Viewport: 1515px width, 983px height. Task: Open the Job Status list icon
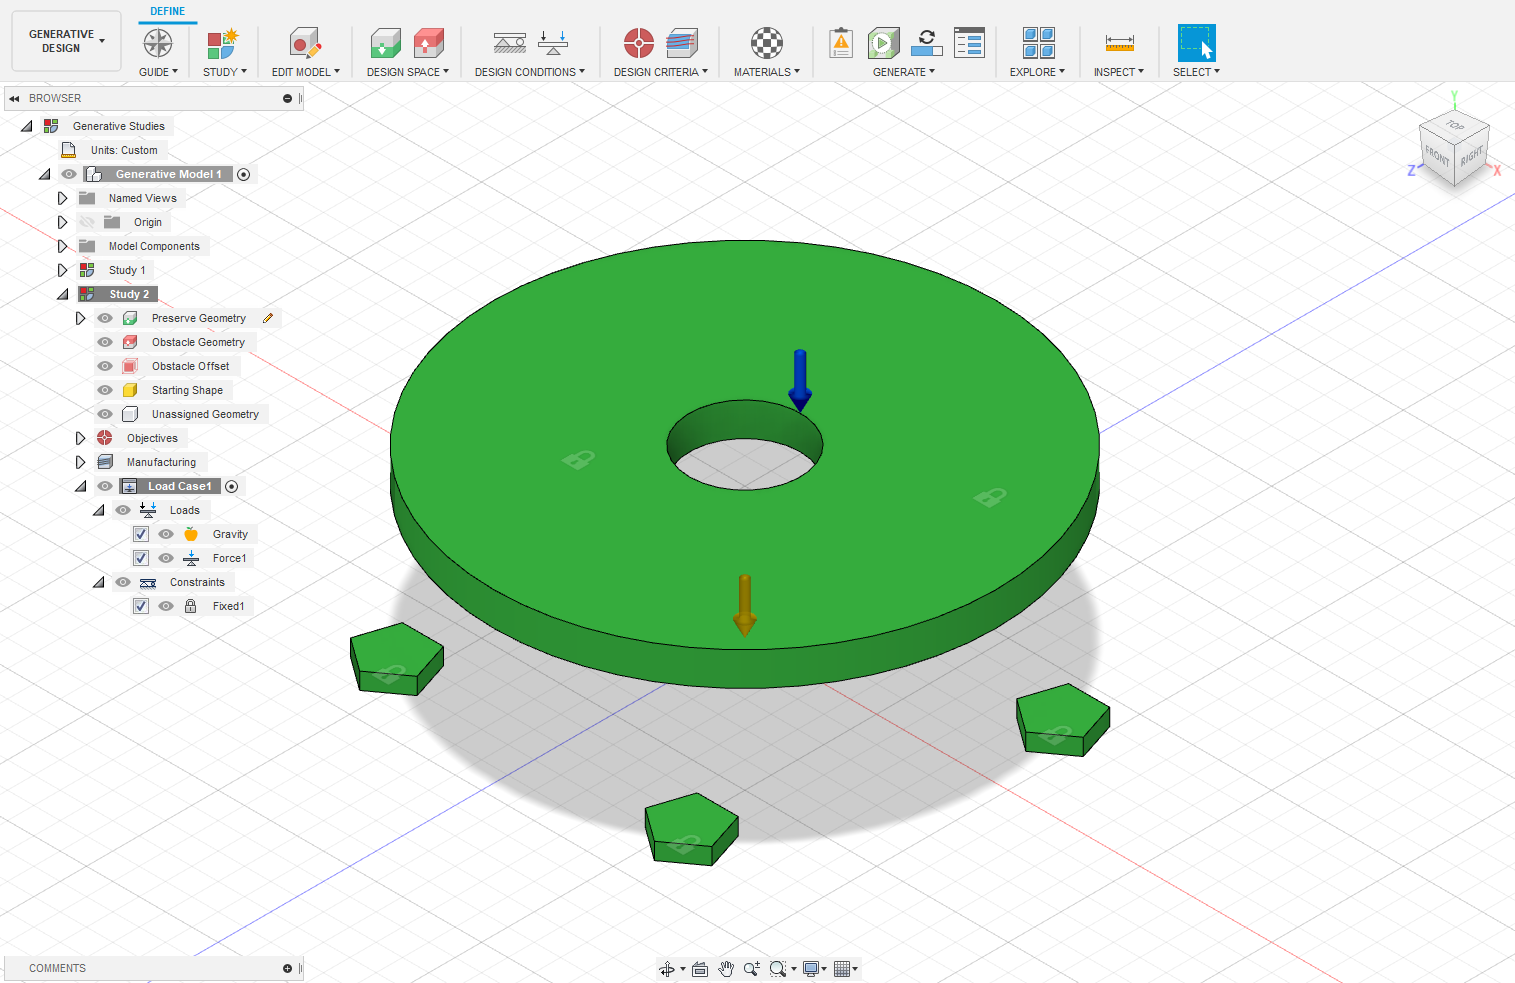pyautogui.click(x=969, y=43)
